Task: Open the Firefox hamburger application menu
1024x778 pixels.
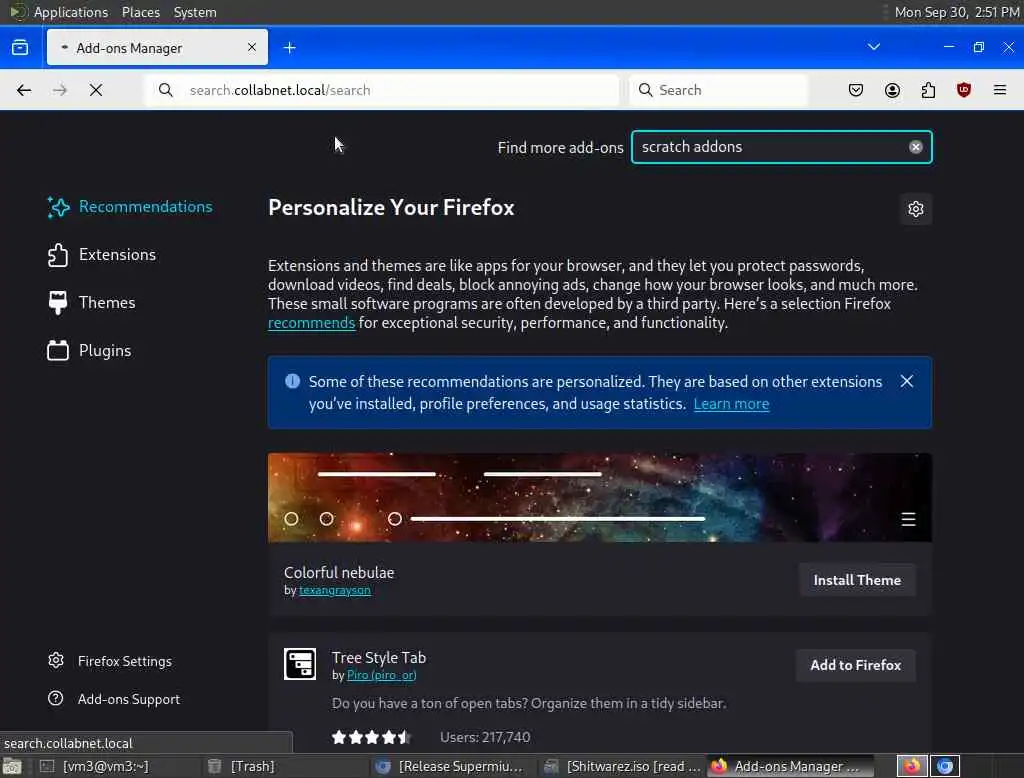Action: (1000, 90)
